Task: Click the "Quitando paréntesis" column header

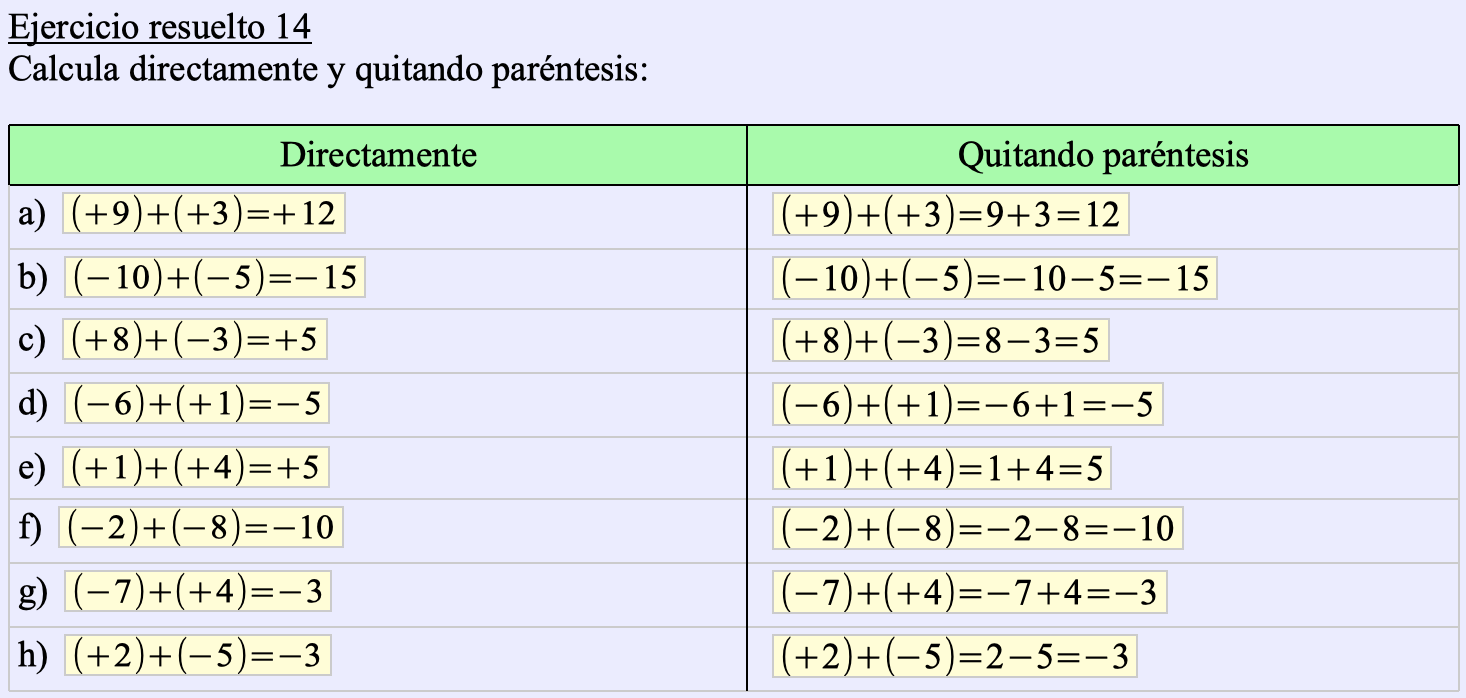Action: [x=1102, y=155]
